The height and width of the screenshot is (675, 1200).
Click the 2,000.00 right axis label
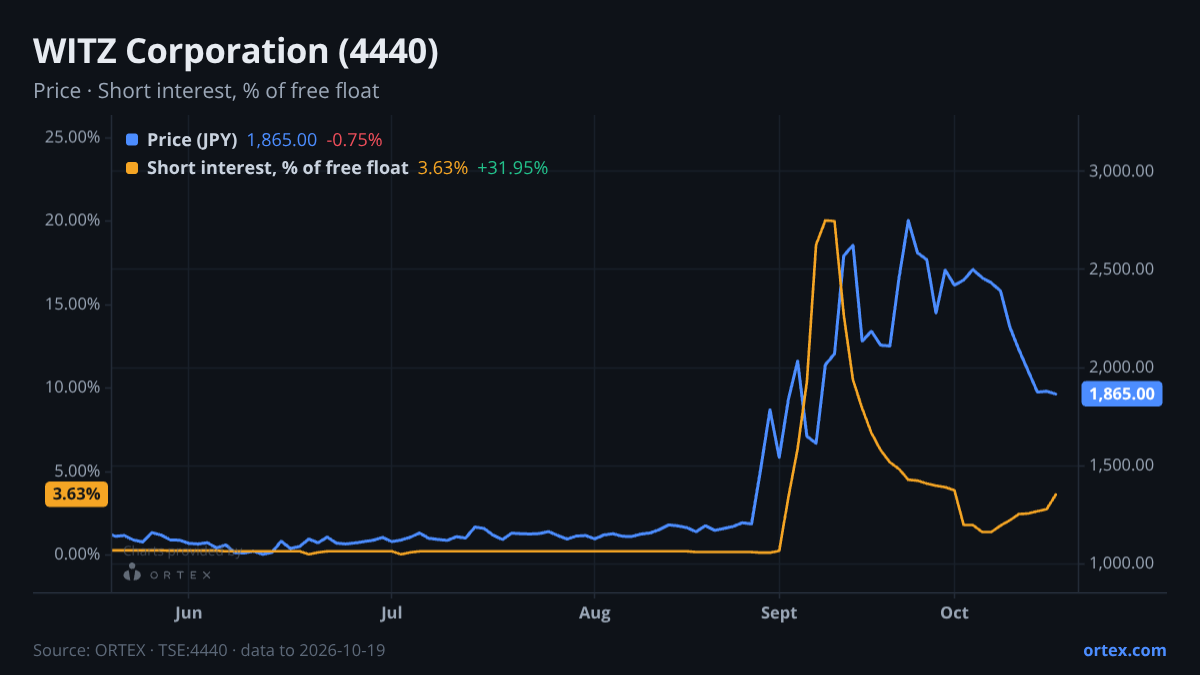point(1122,367)
